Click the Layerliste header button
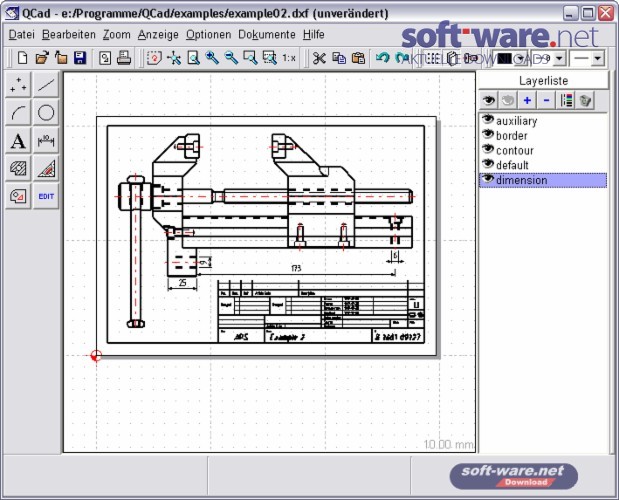This screenshot has width=619, height=500. tap(543, 81)
